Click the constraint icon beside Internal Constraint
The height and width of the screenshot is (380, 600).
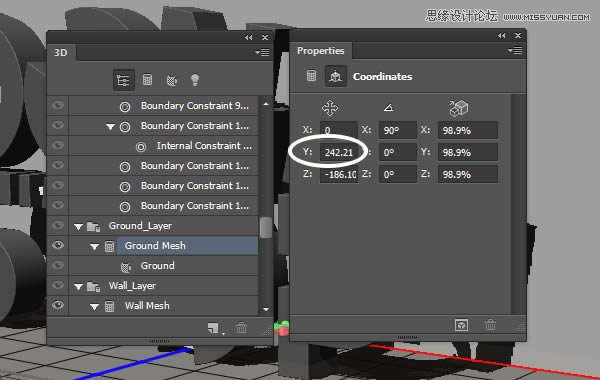click(141, 147)
